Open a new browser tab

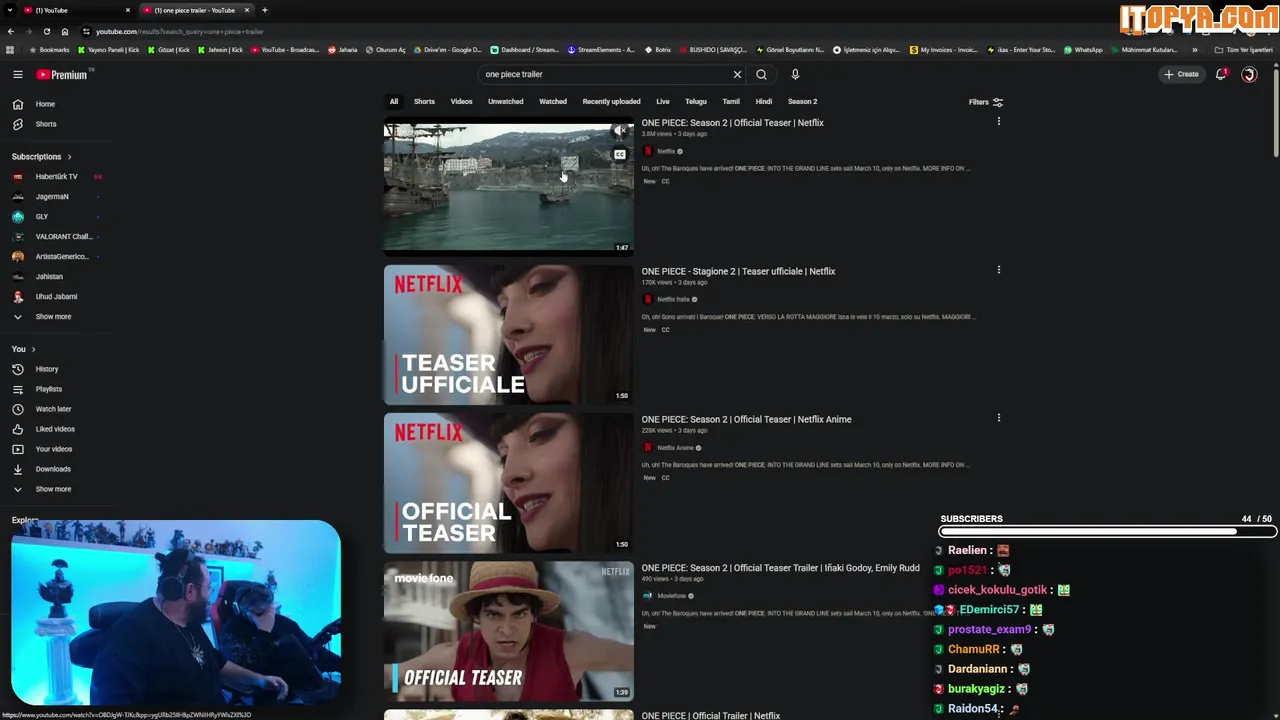[264, 10]
